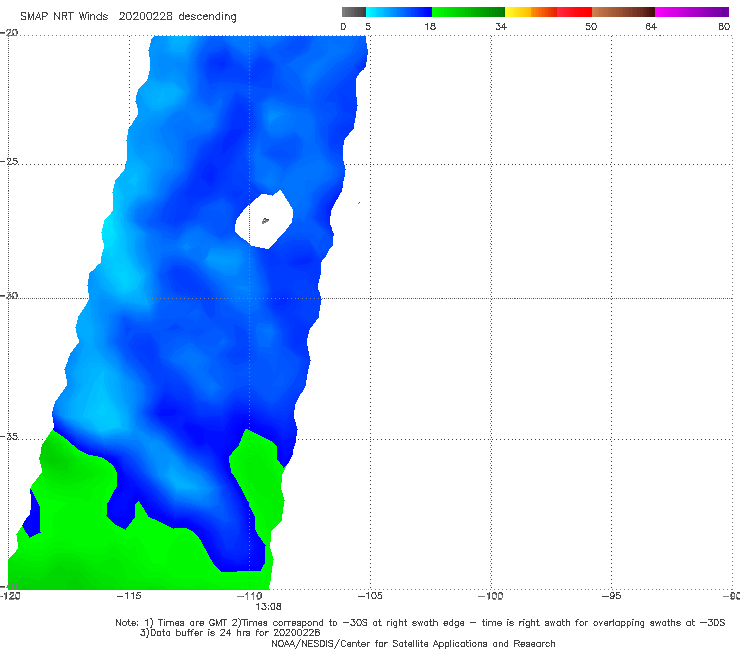The width and height of the screenshot is (740, 650).
Task: Click longitude label -120
Action: pyautogui.click(x=10, y=596)
